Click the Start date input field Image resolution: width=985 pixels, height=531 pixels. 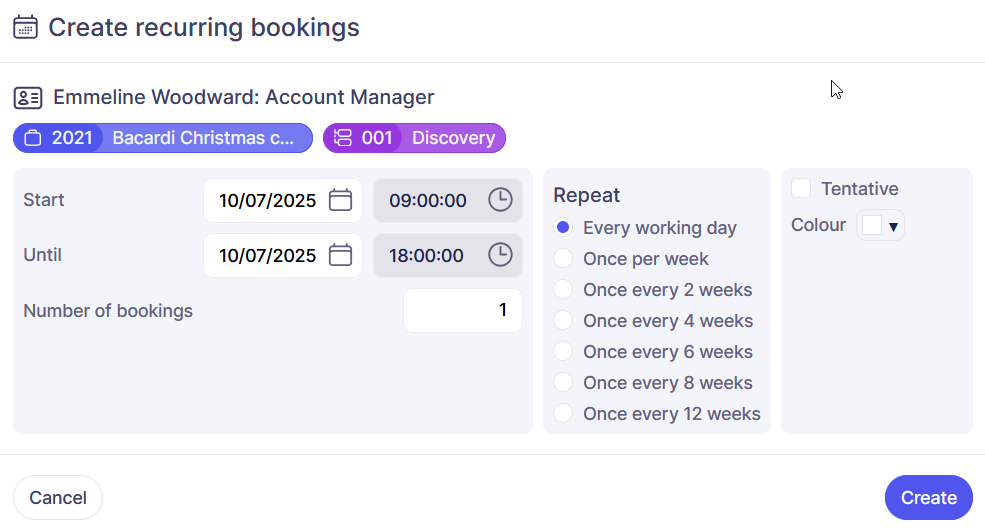coord(267,200)
